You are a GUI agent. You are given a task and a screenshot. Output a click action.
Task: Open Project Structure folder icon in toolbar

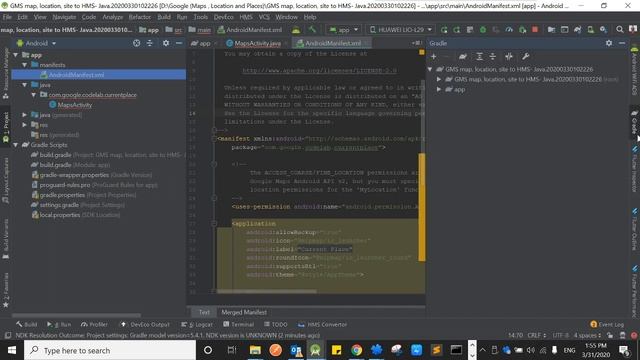click(x=551, y=30)
